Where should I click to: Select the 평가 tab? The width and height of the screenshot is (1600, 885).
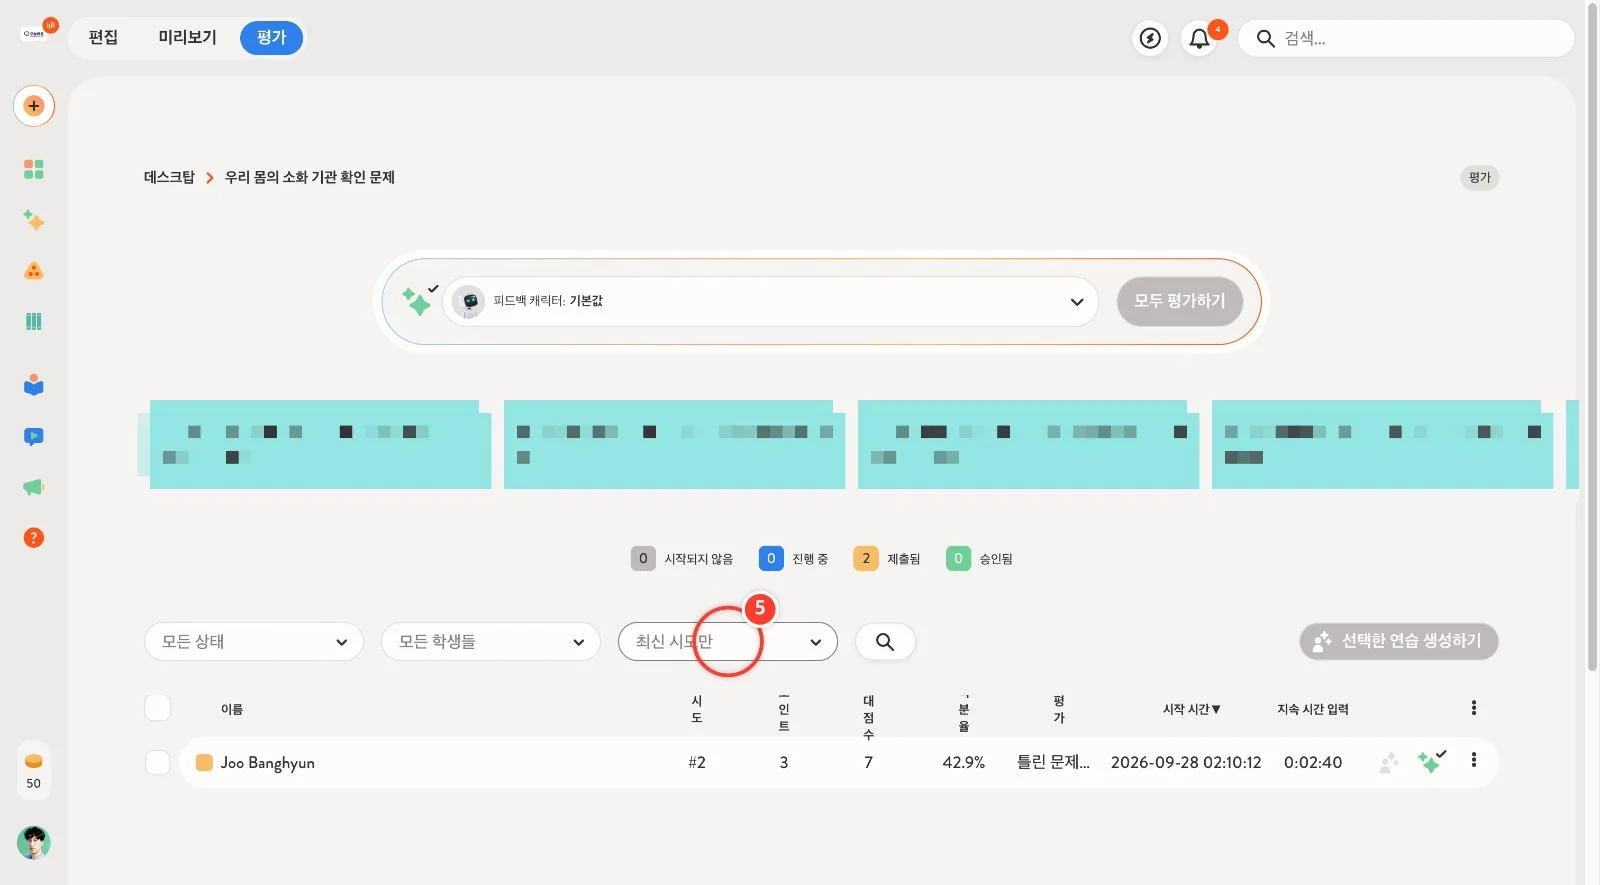click(x=271, y=38)
